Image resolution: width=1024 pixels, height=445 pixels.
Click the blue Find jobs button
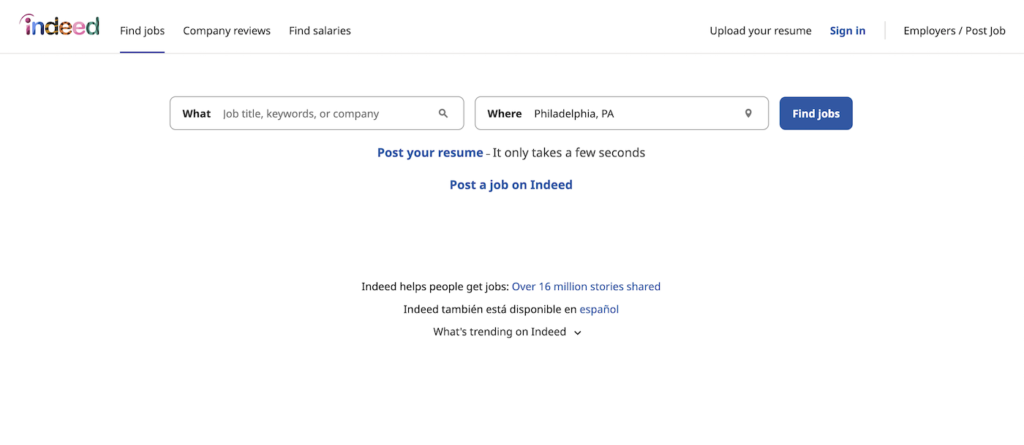coord(816,113)
